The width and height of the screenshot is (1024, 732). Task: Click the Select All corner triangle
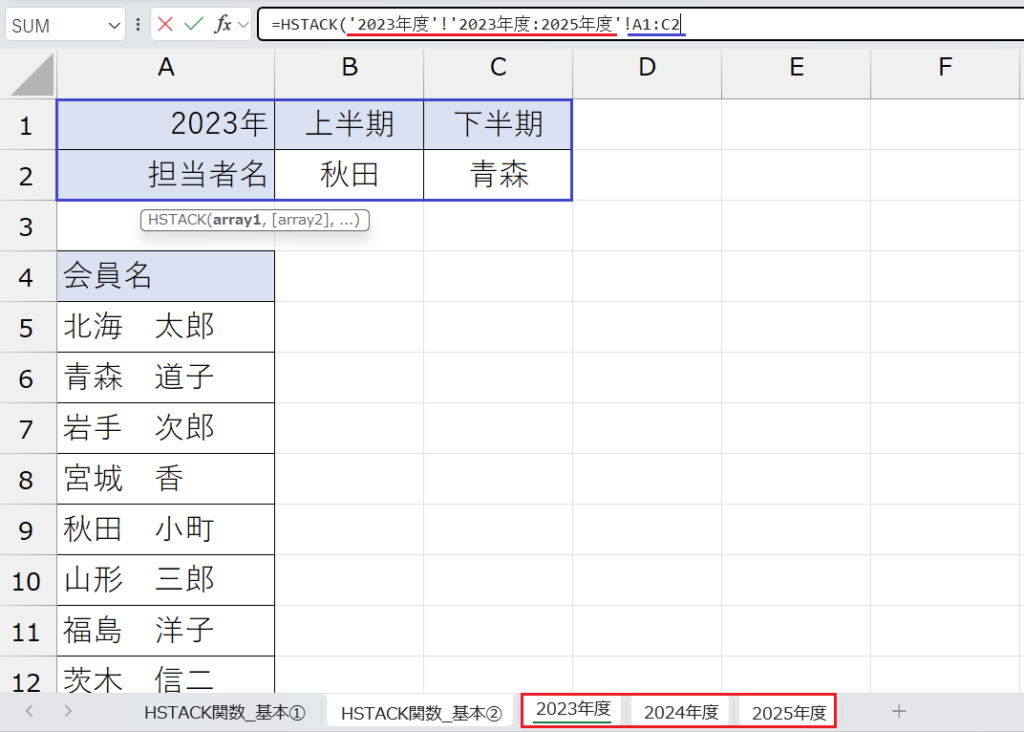click(30, 74)
